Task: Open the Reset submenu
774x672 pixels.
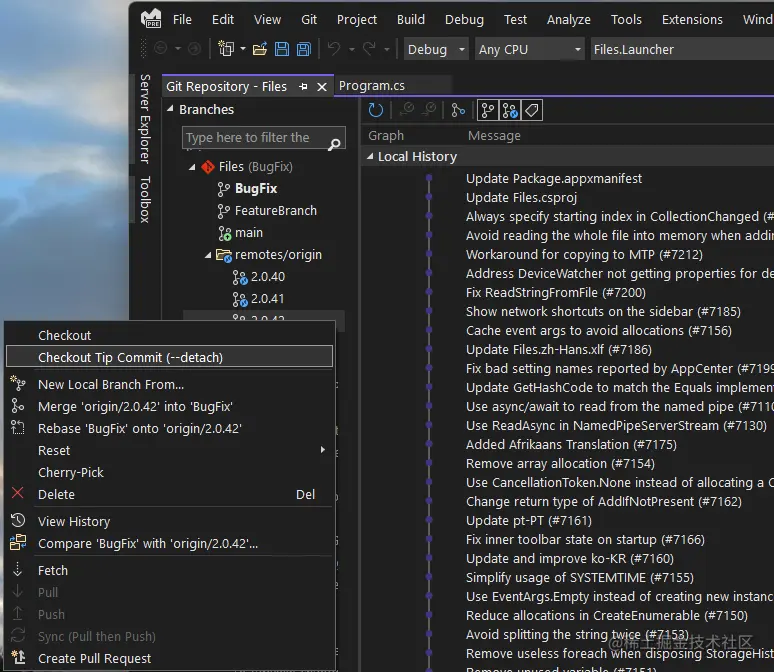Action: (170, 450)
